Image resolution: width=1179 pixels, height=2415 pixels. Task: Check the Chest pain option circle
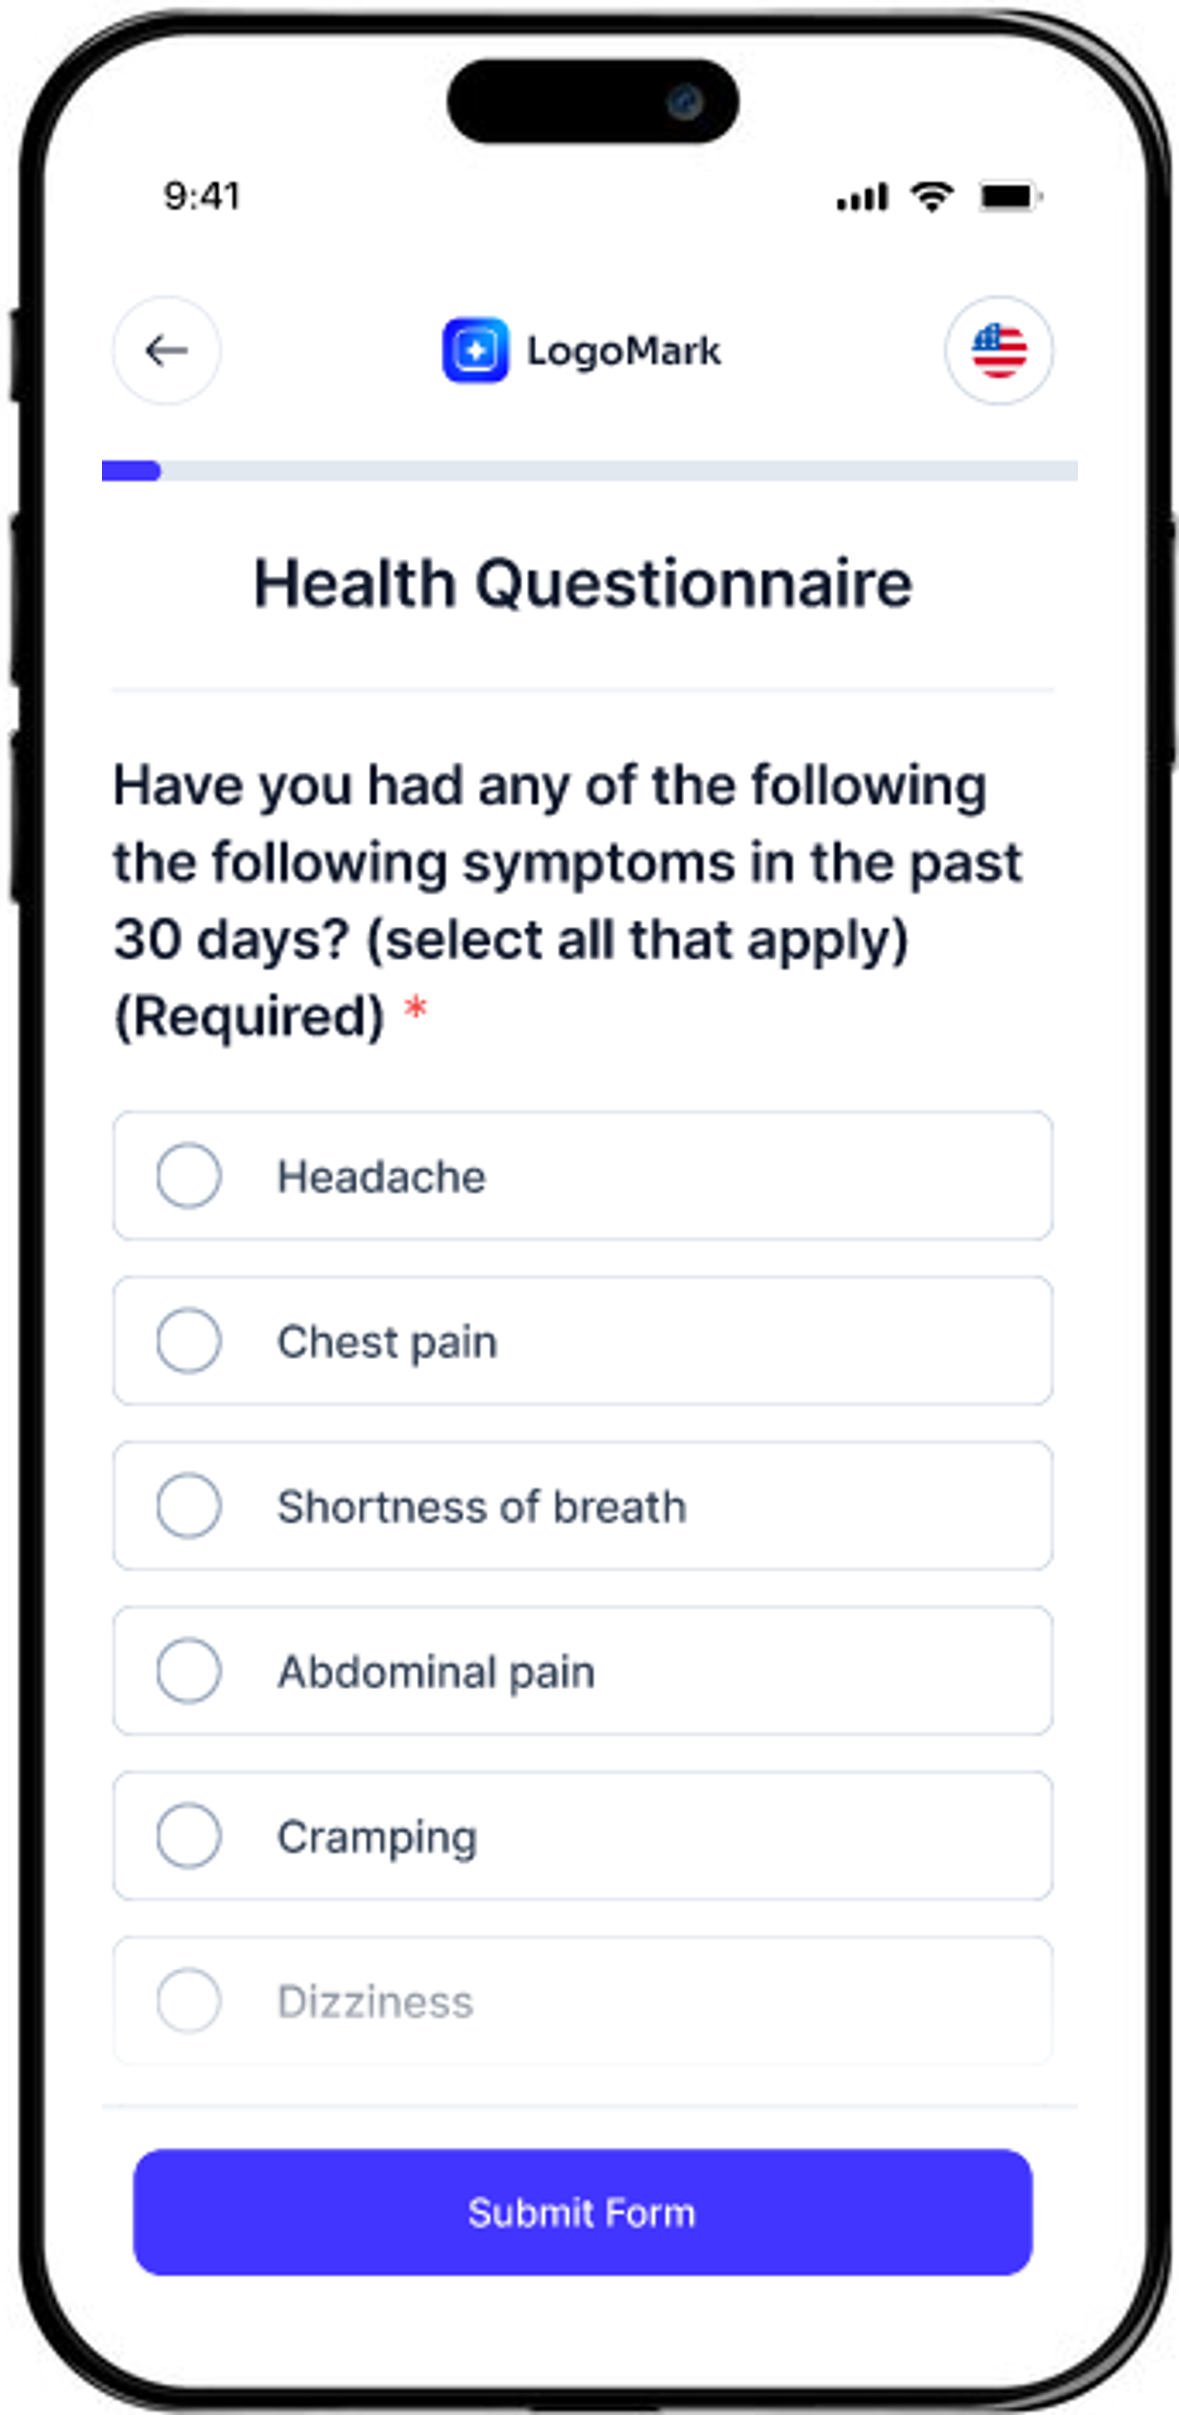click(189, 1341)
